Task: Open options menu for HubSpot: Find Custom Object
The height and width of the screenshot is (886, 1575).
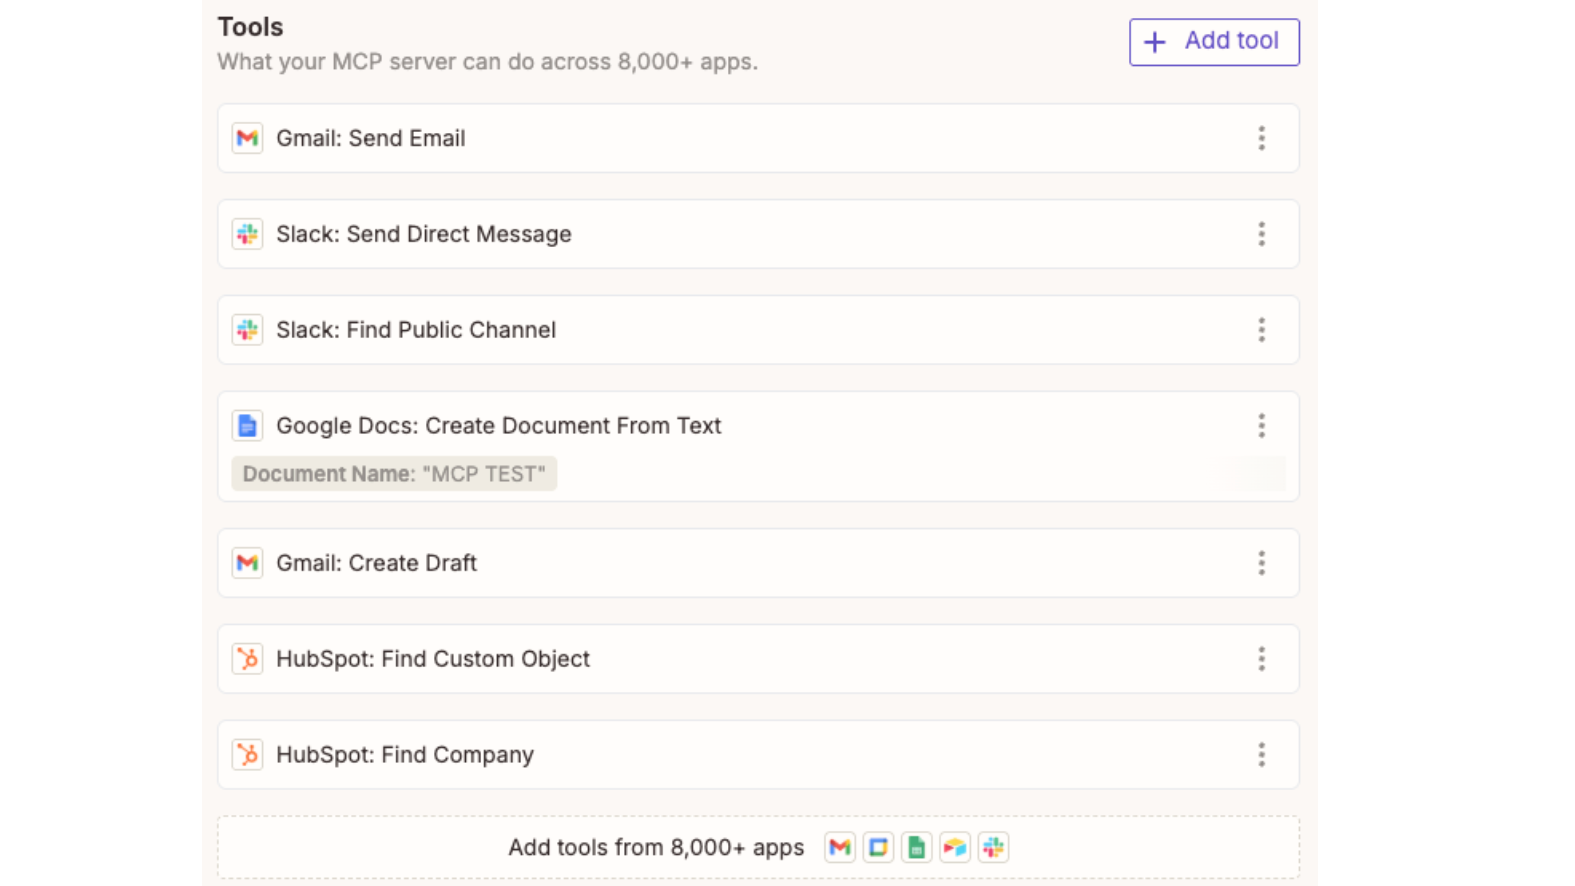Action: click(x=1261, y=659)
